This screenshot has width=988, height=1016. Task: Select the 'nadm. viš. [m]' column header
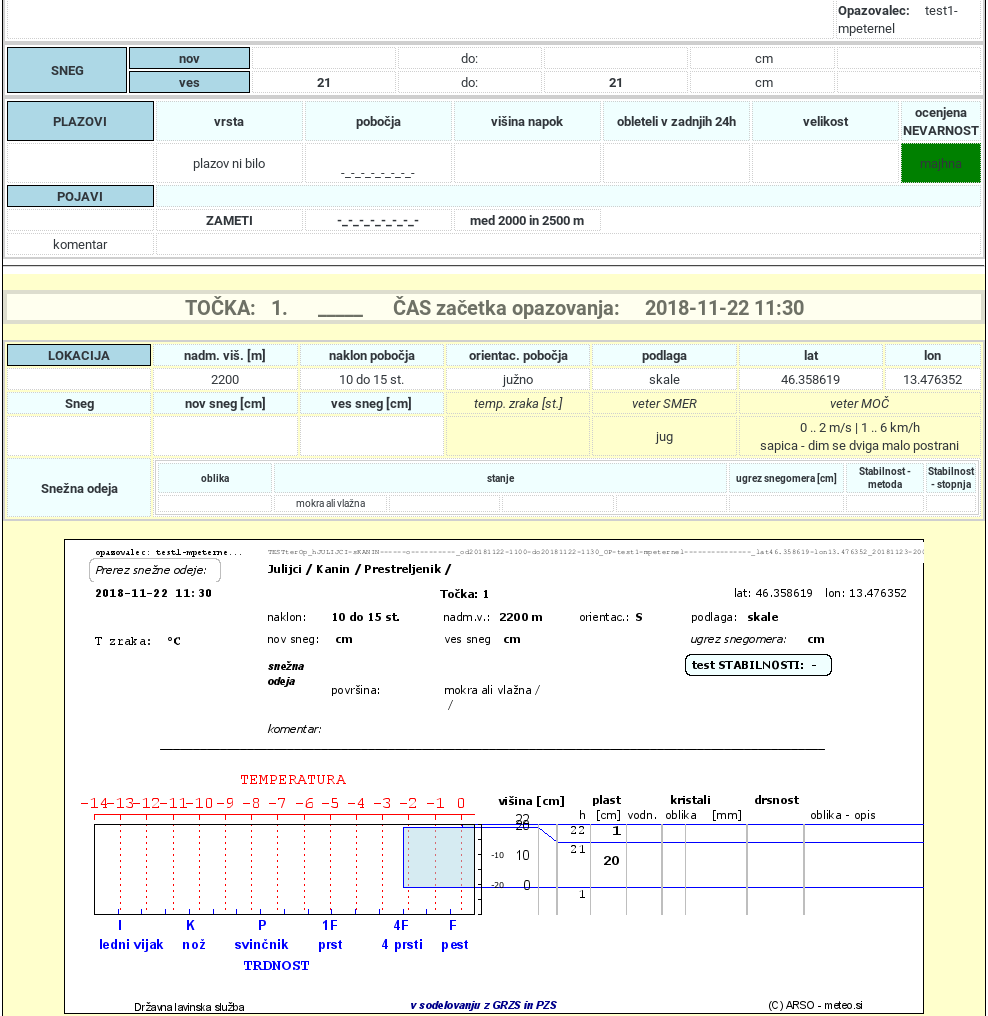225,355
